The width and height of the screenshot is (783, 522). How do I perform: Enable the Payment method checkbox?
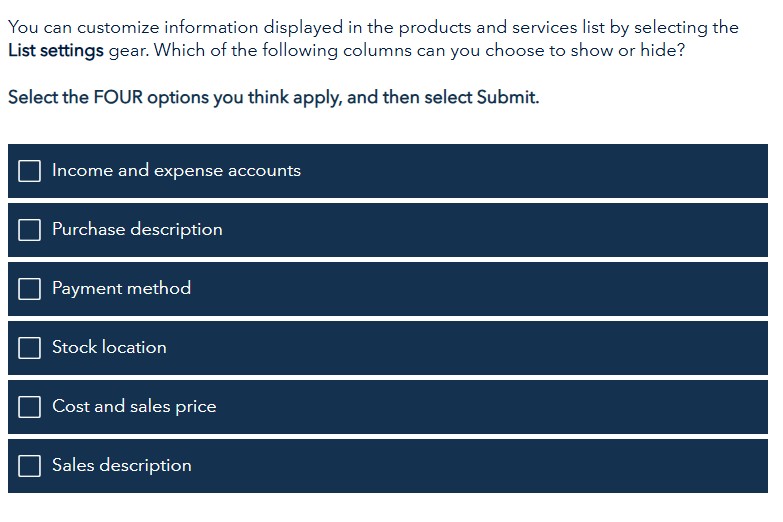29,289
